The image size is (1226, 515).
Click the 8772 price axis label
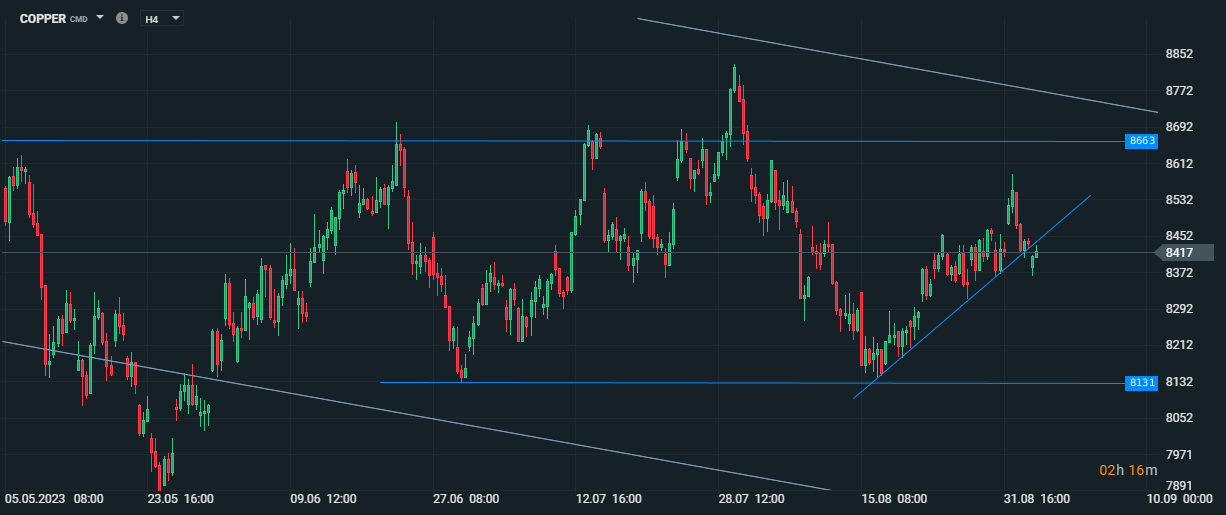[x=1179, y=91]
